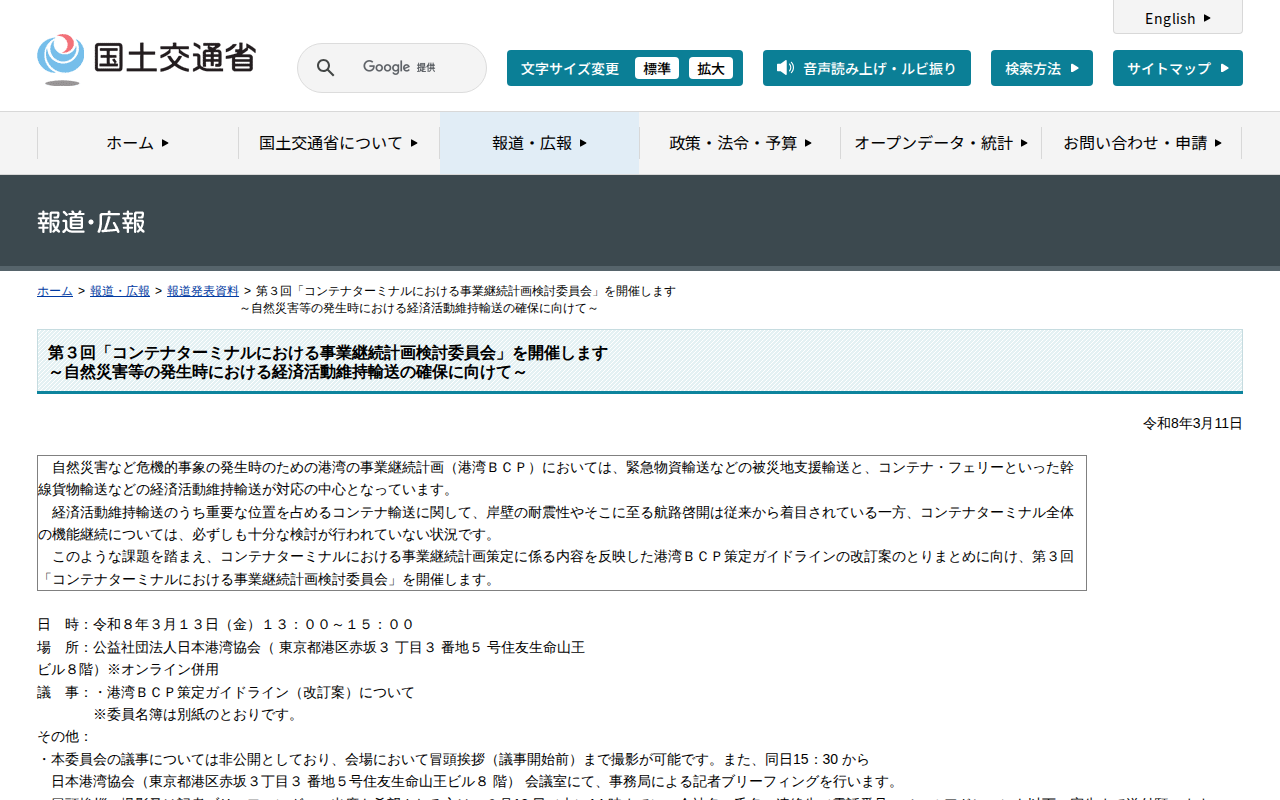
Task: Click the 報道・広報 breadcrumb link
Action: 120,291
